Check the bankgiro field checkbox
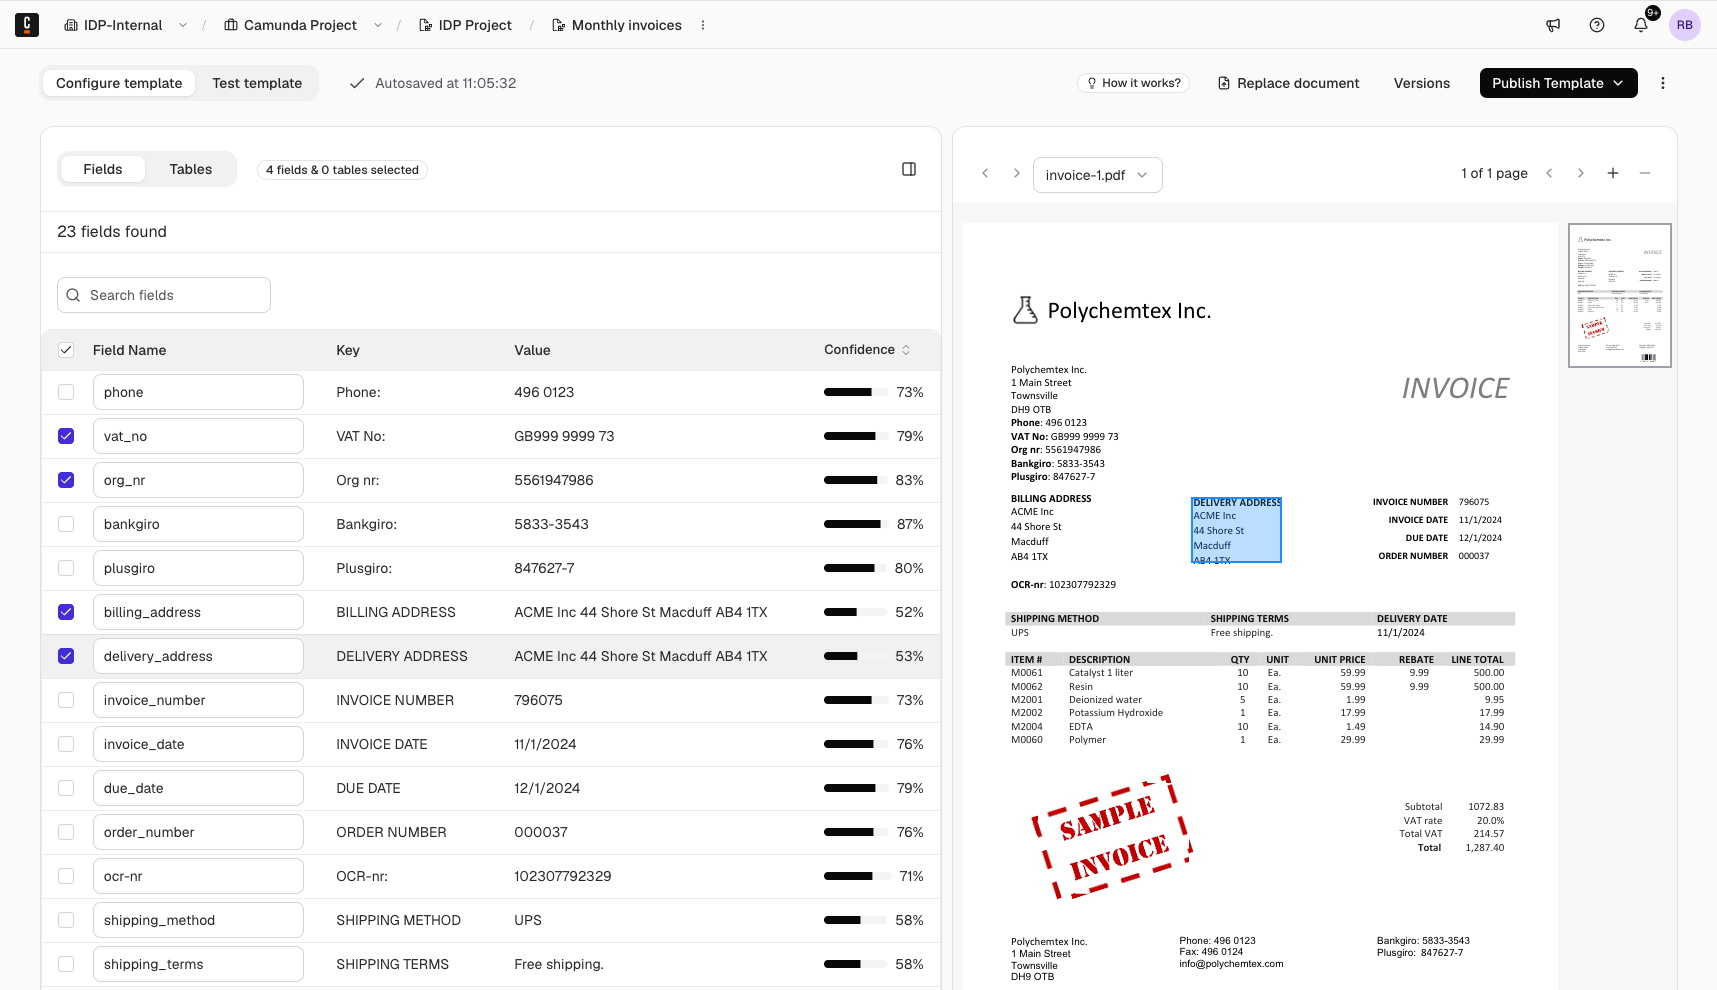 pos(66,524)
